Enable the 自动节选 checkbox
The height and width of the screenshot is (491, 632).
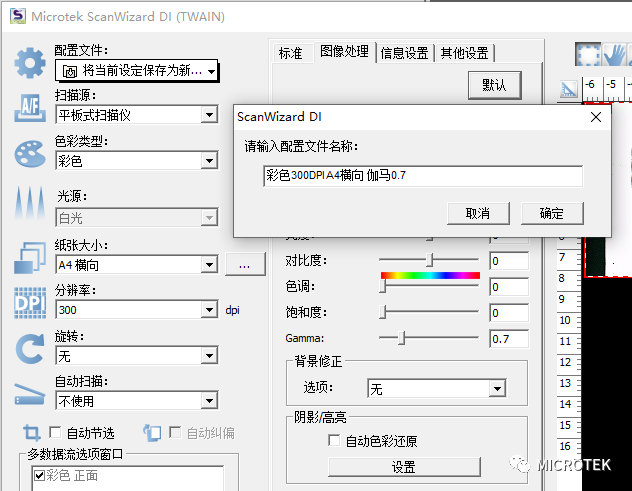56,433
